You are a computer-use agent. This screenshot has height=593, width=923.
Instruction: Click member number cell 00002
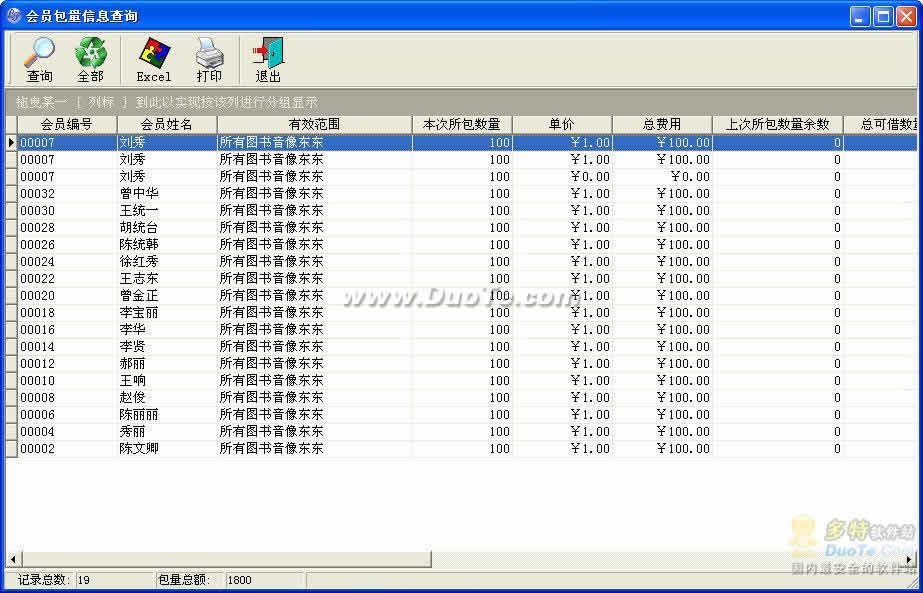tap(67, 449)
